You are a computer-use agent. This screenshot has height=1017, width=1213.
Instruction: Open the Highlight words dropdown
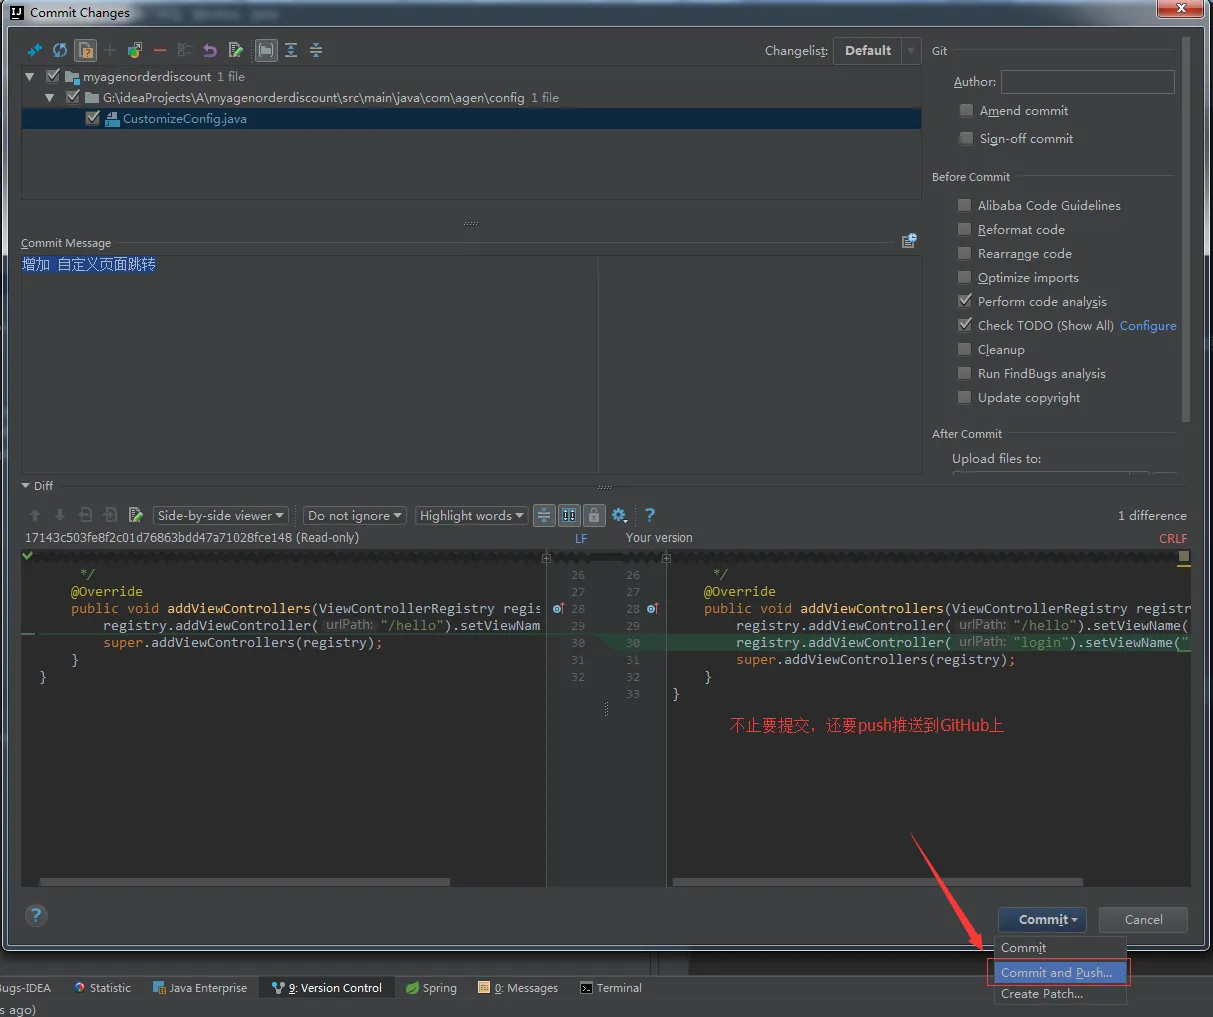point(472,516)
